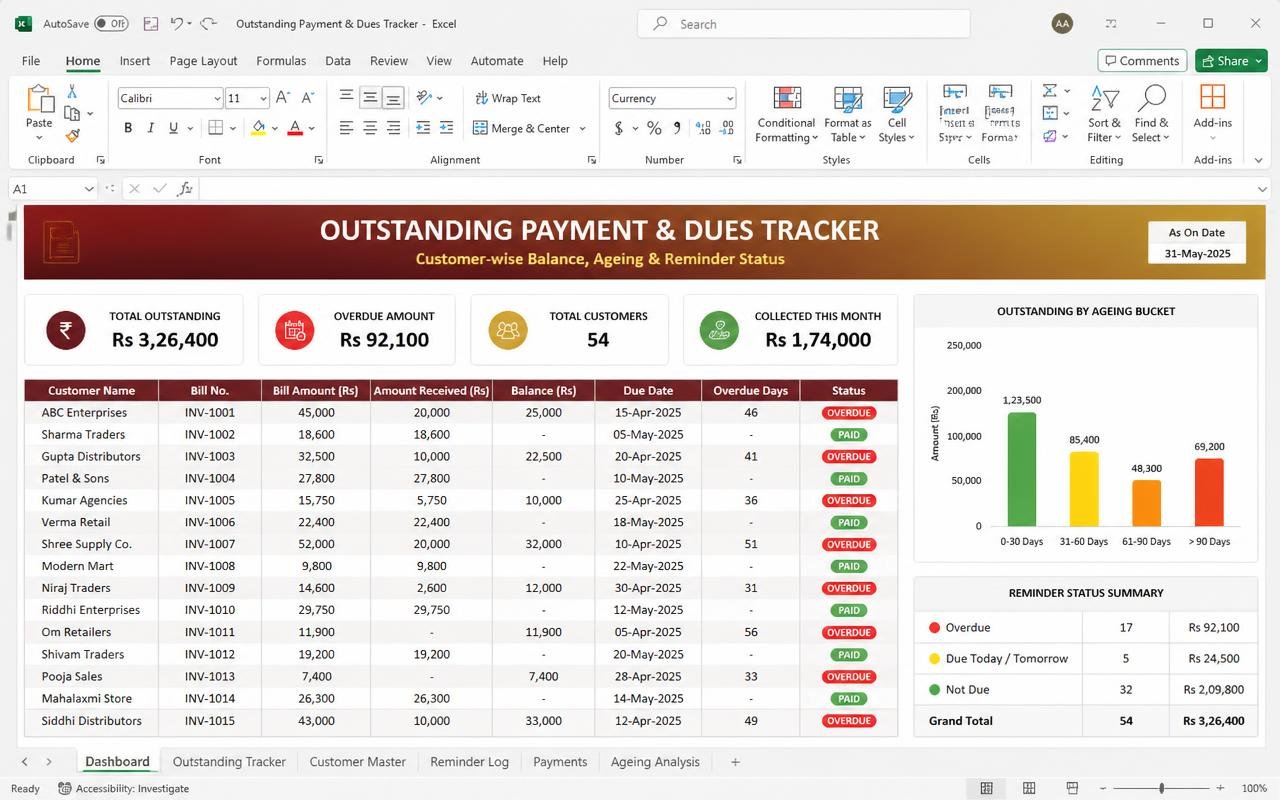Open the Outstanding Tracker sheet tab

[229, 761]
